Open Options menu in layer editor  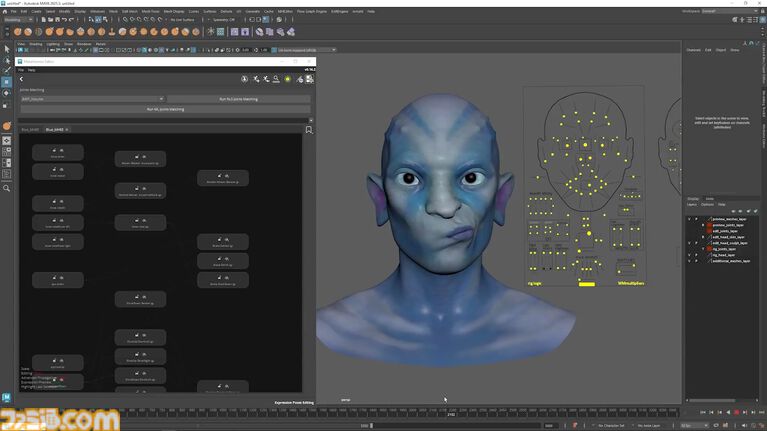pos(707,204)
